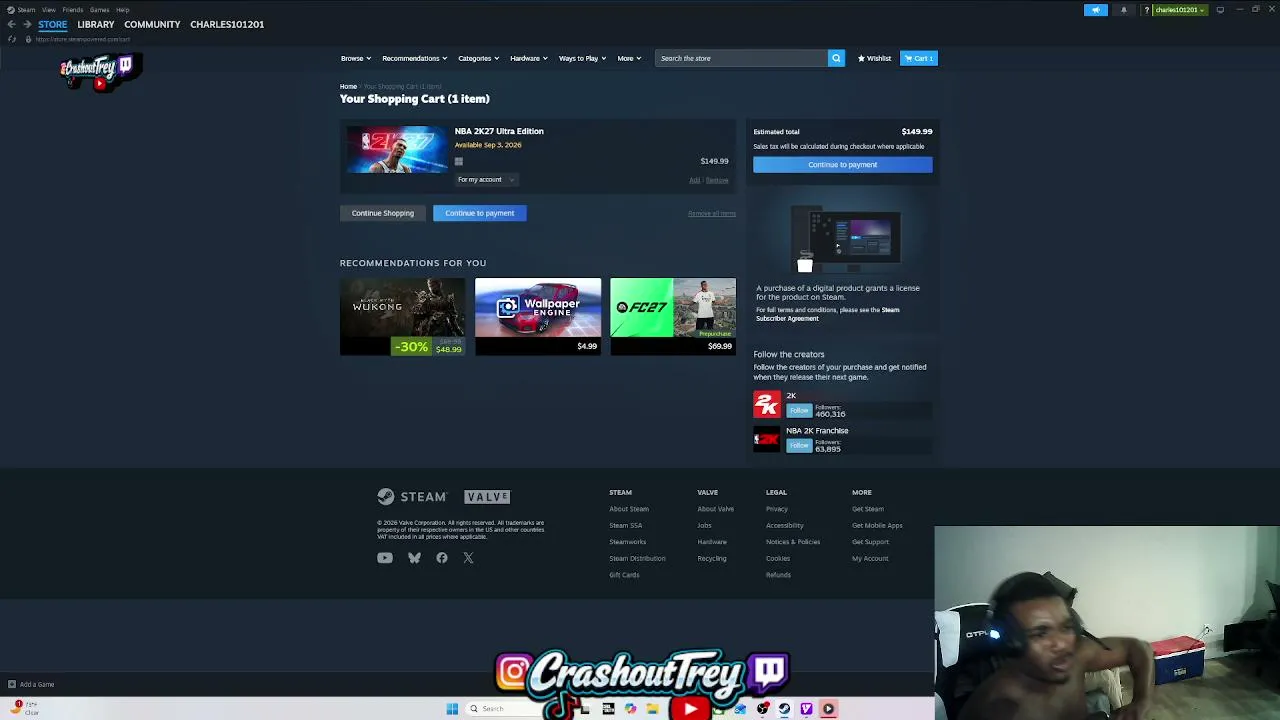Open the Wishlist star link

[874, 58]
